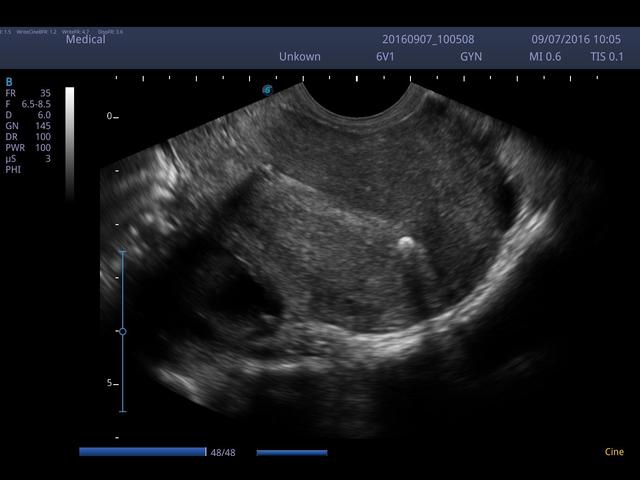Click the Unkown patient name field
This screenshot has width=640, height=480.
pos(300,57)
